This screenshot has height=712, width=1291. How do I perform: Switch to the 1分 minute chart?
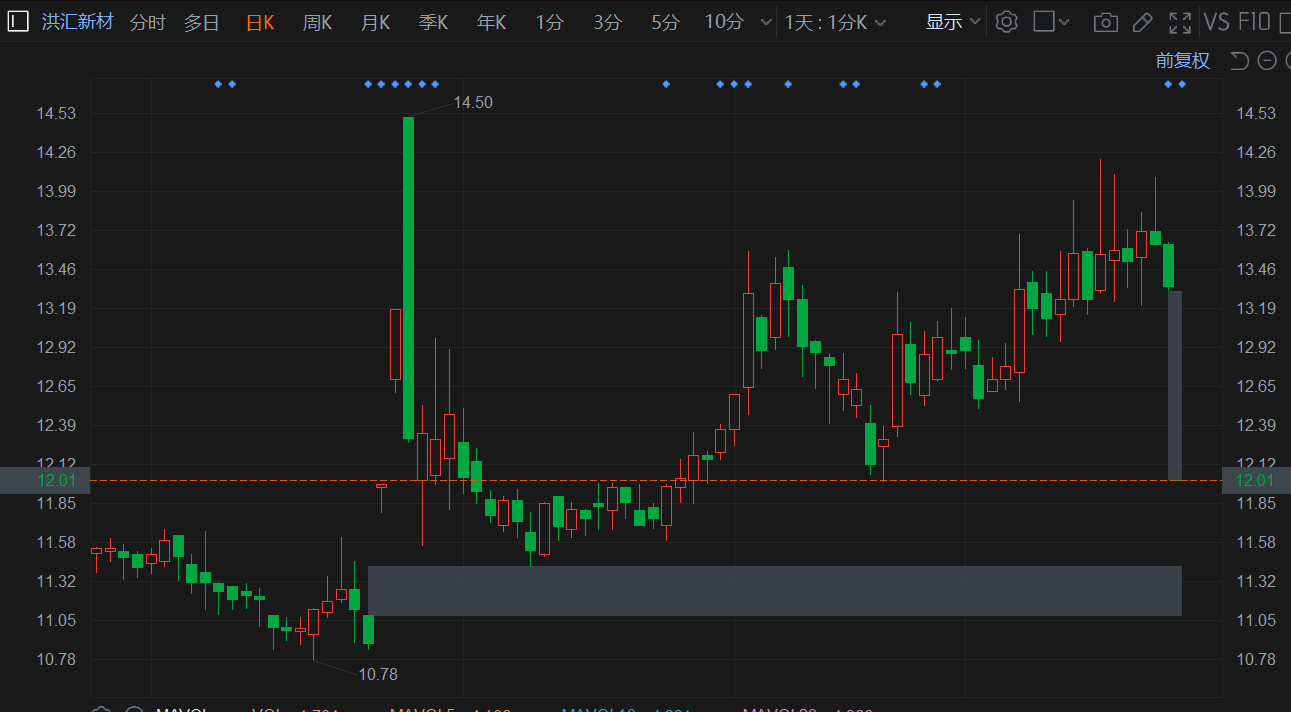549,22
